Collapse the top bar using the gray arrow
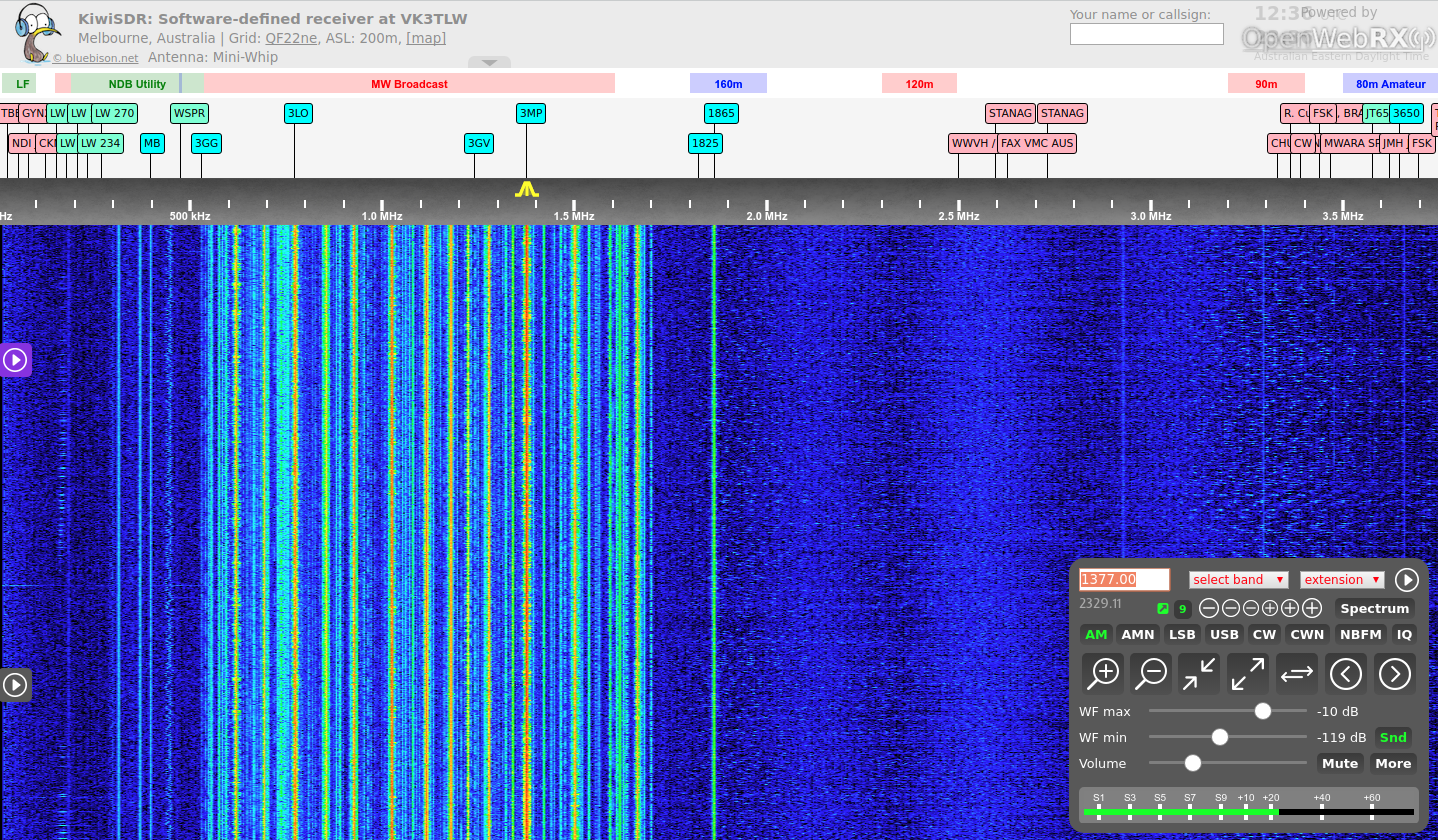The width and height of the screenshot is (1438, 840). [489, 62]
